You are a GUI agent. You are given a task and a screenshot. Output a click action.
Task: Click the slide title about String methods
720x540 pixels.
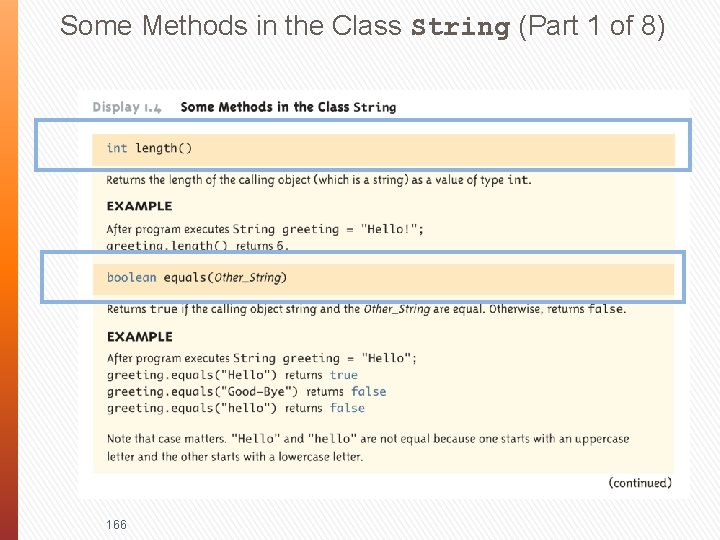tap(362, 26)
